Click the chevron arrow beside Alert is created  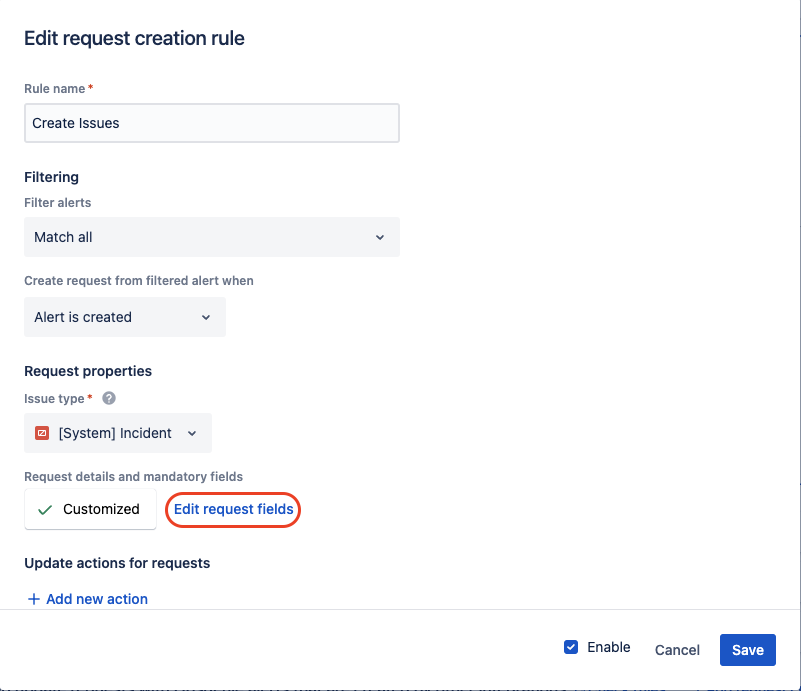point(206,317)
